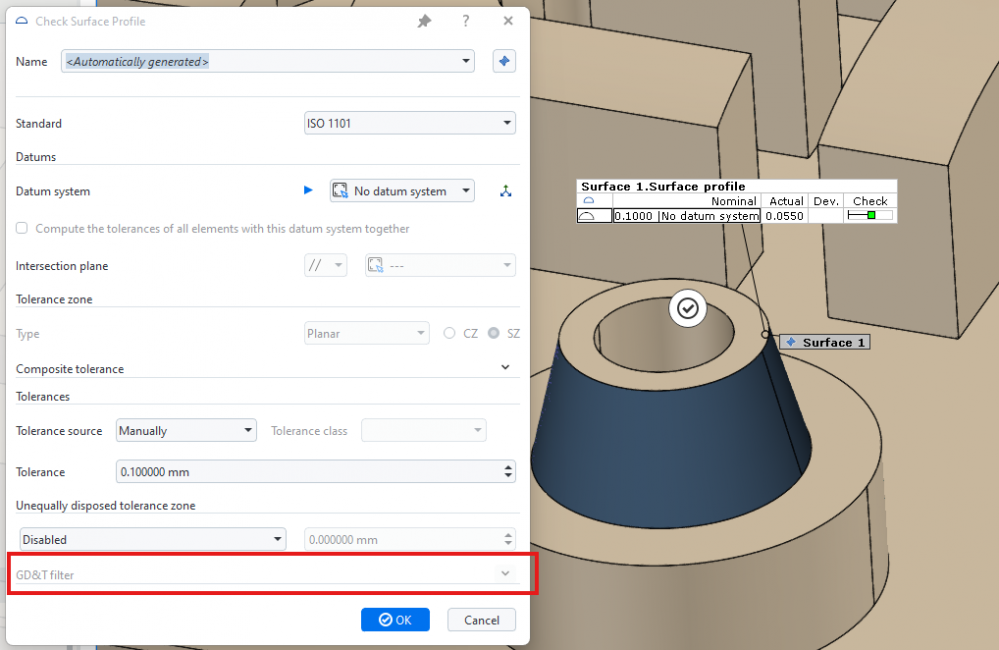
Task: Click OK to confirm surface profile
Action: [395, 620]
